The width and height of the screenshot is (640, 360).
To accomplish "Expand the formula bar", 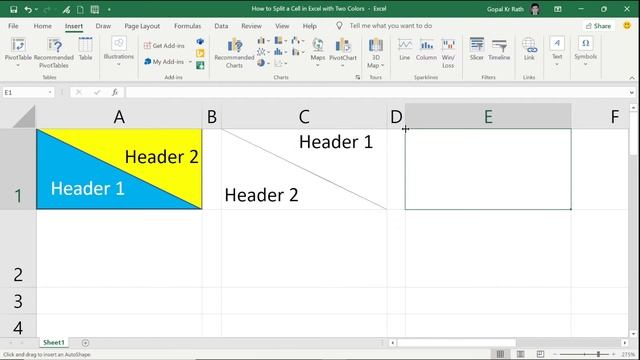I will point(631,93).
